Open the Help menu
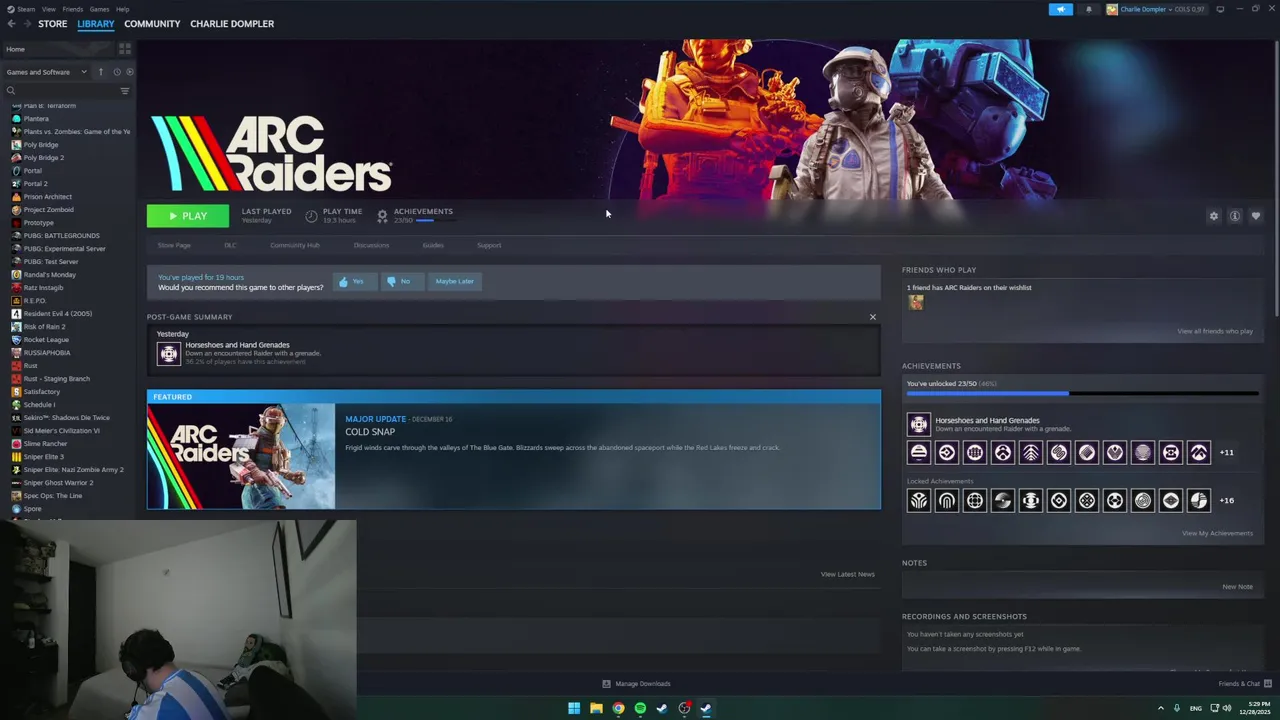Screen dimensions: 1280x720 122,9
